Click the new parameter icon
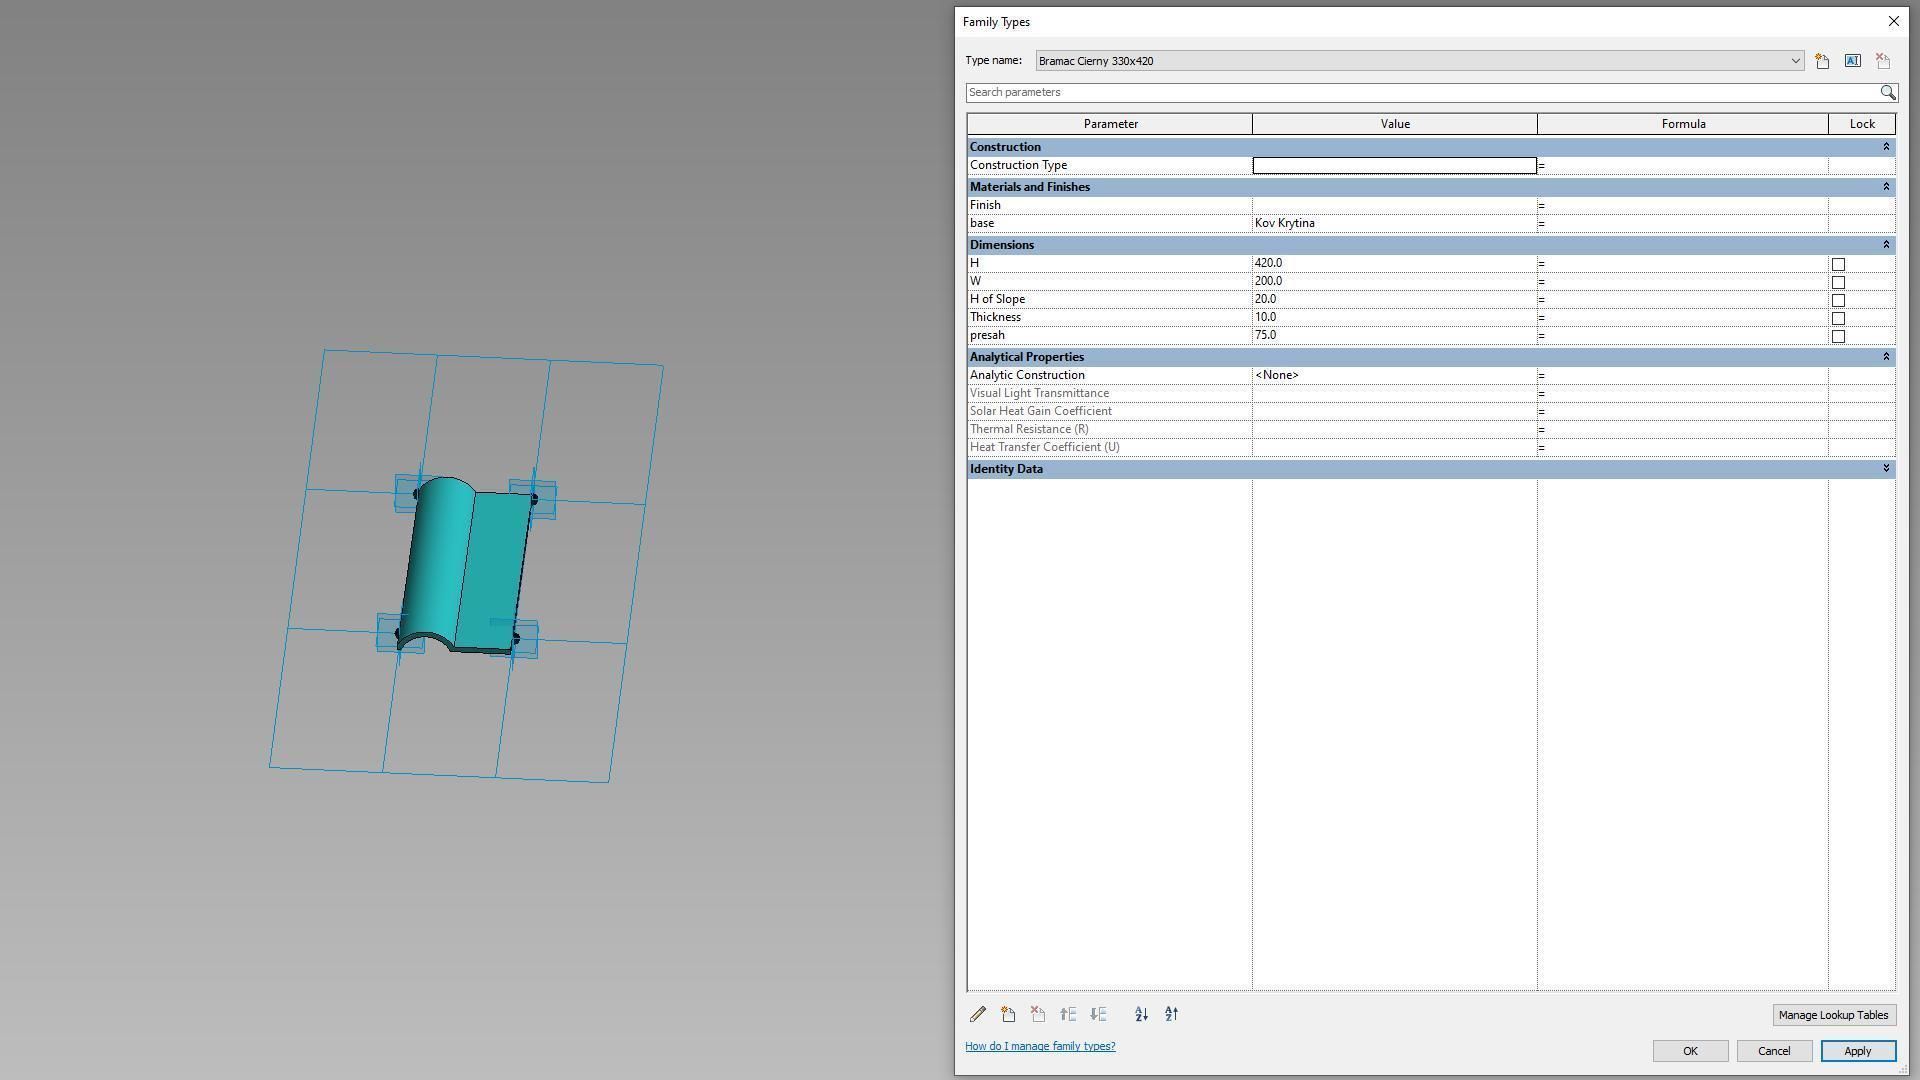Viewport: 1920px width, 1080px height. coord(1008,1014)
